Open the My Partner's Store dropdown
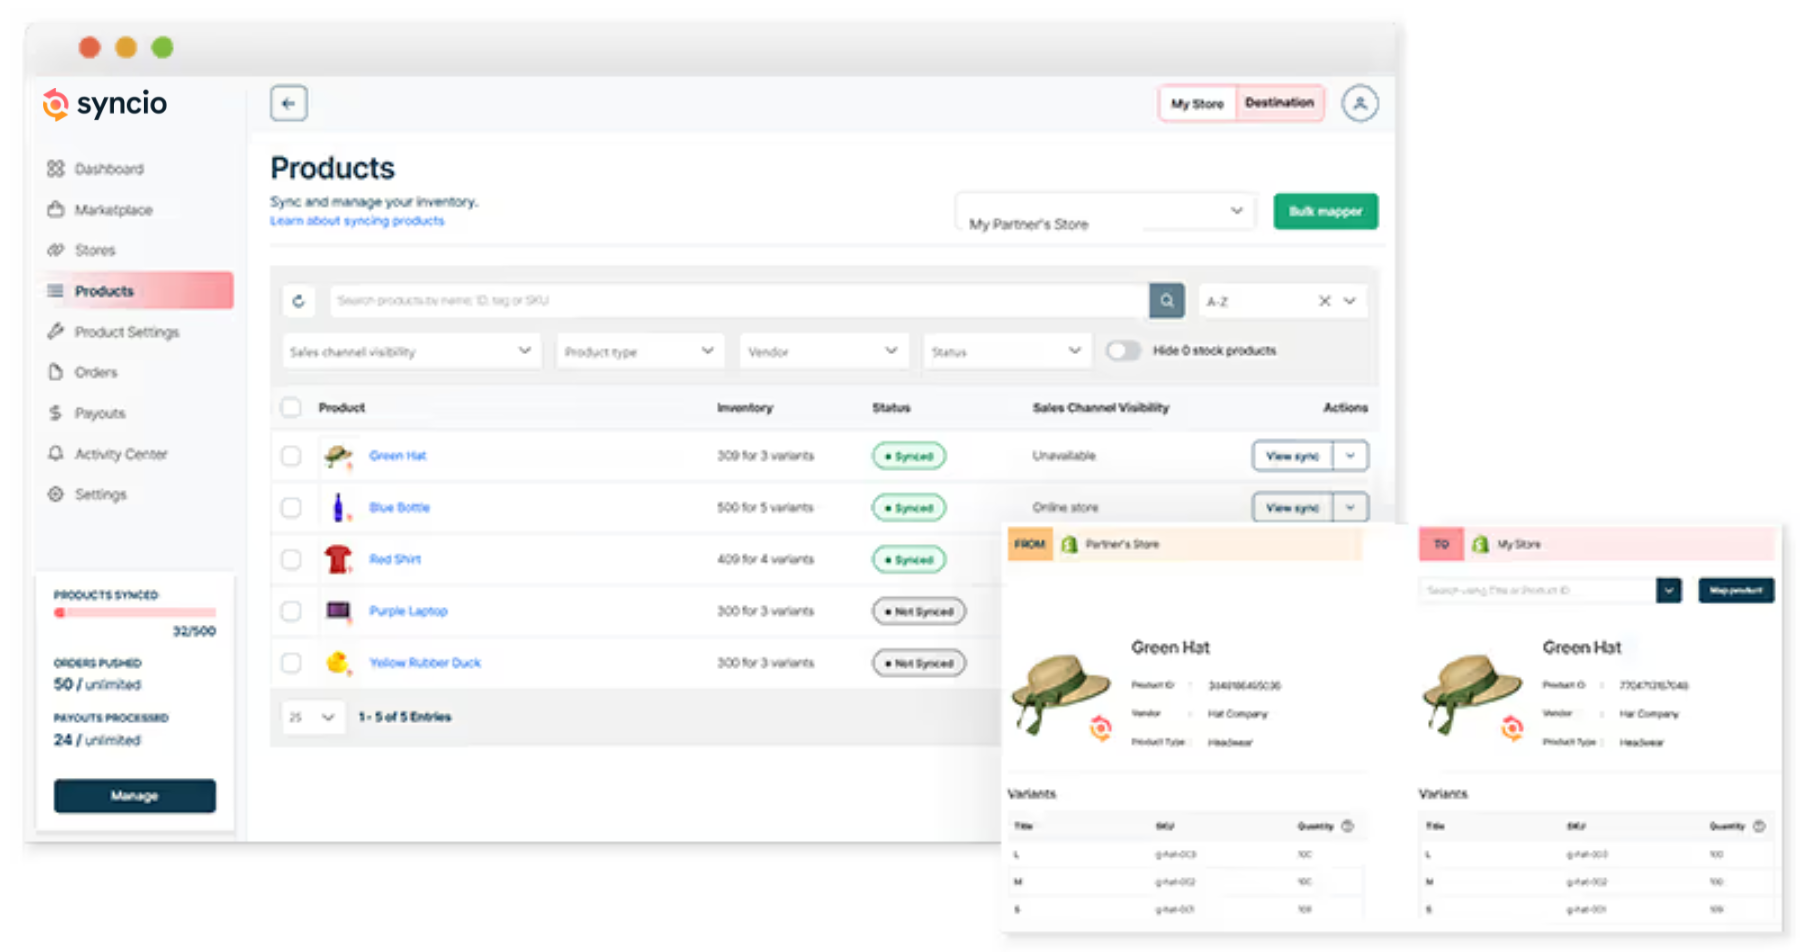The image size is (1800, 952). [1105, 211]
